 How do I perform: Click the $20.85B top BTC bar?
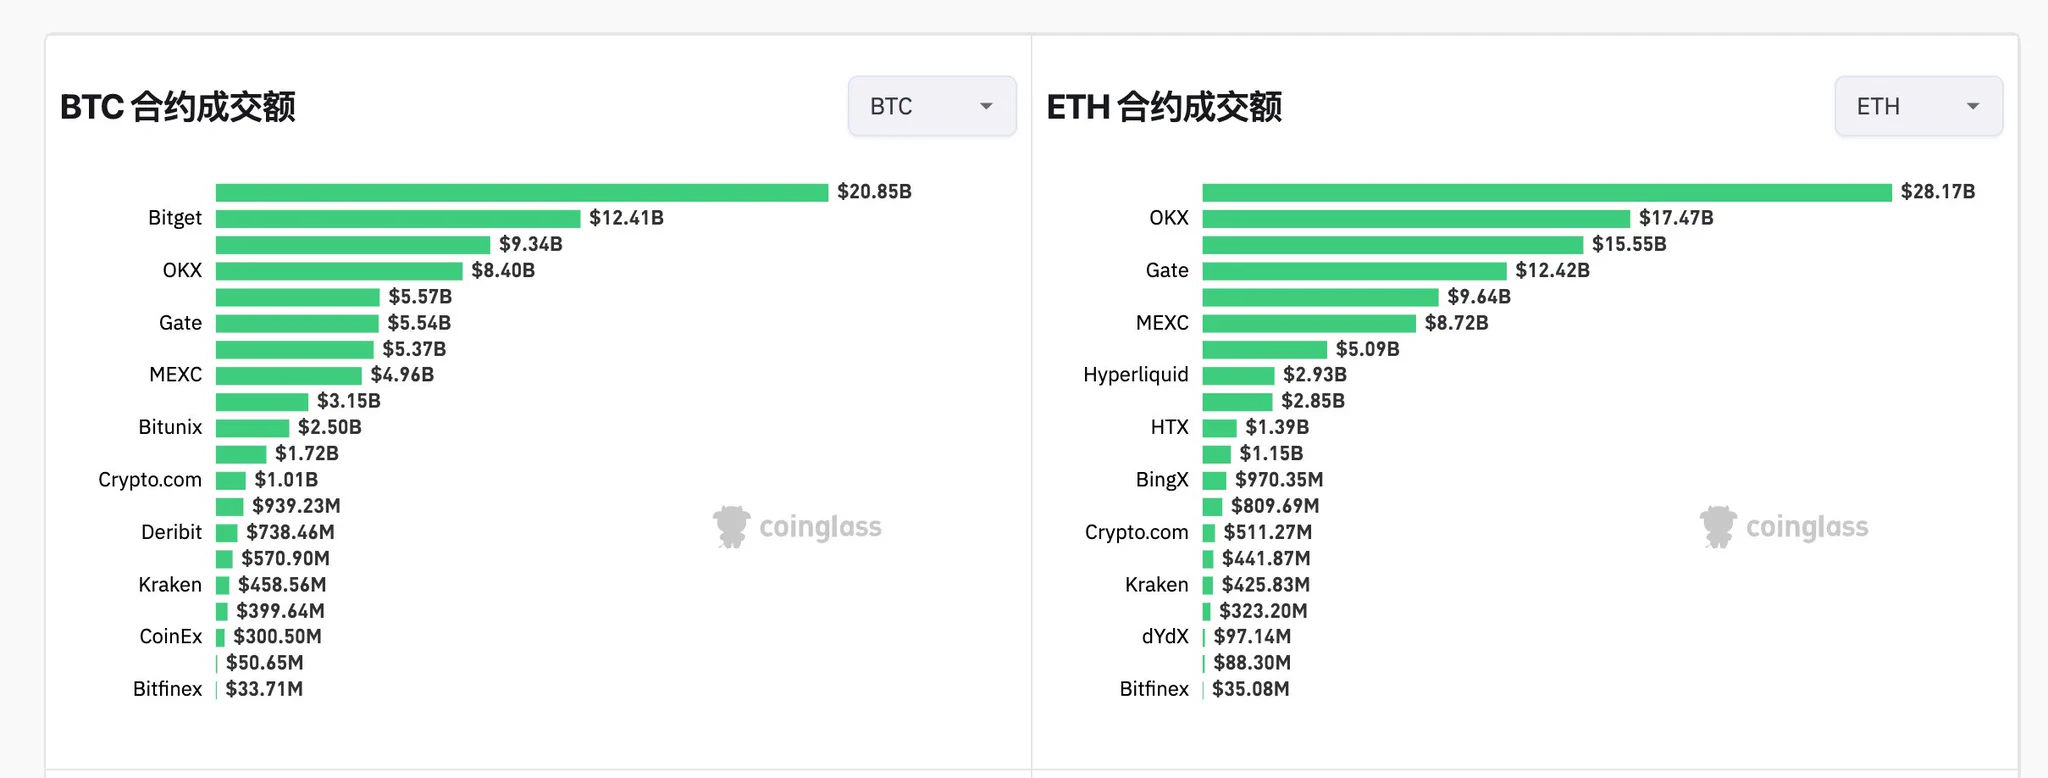pyautogui.click(x=522, y=192)
